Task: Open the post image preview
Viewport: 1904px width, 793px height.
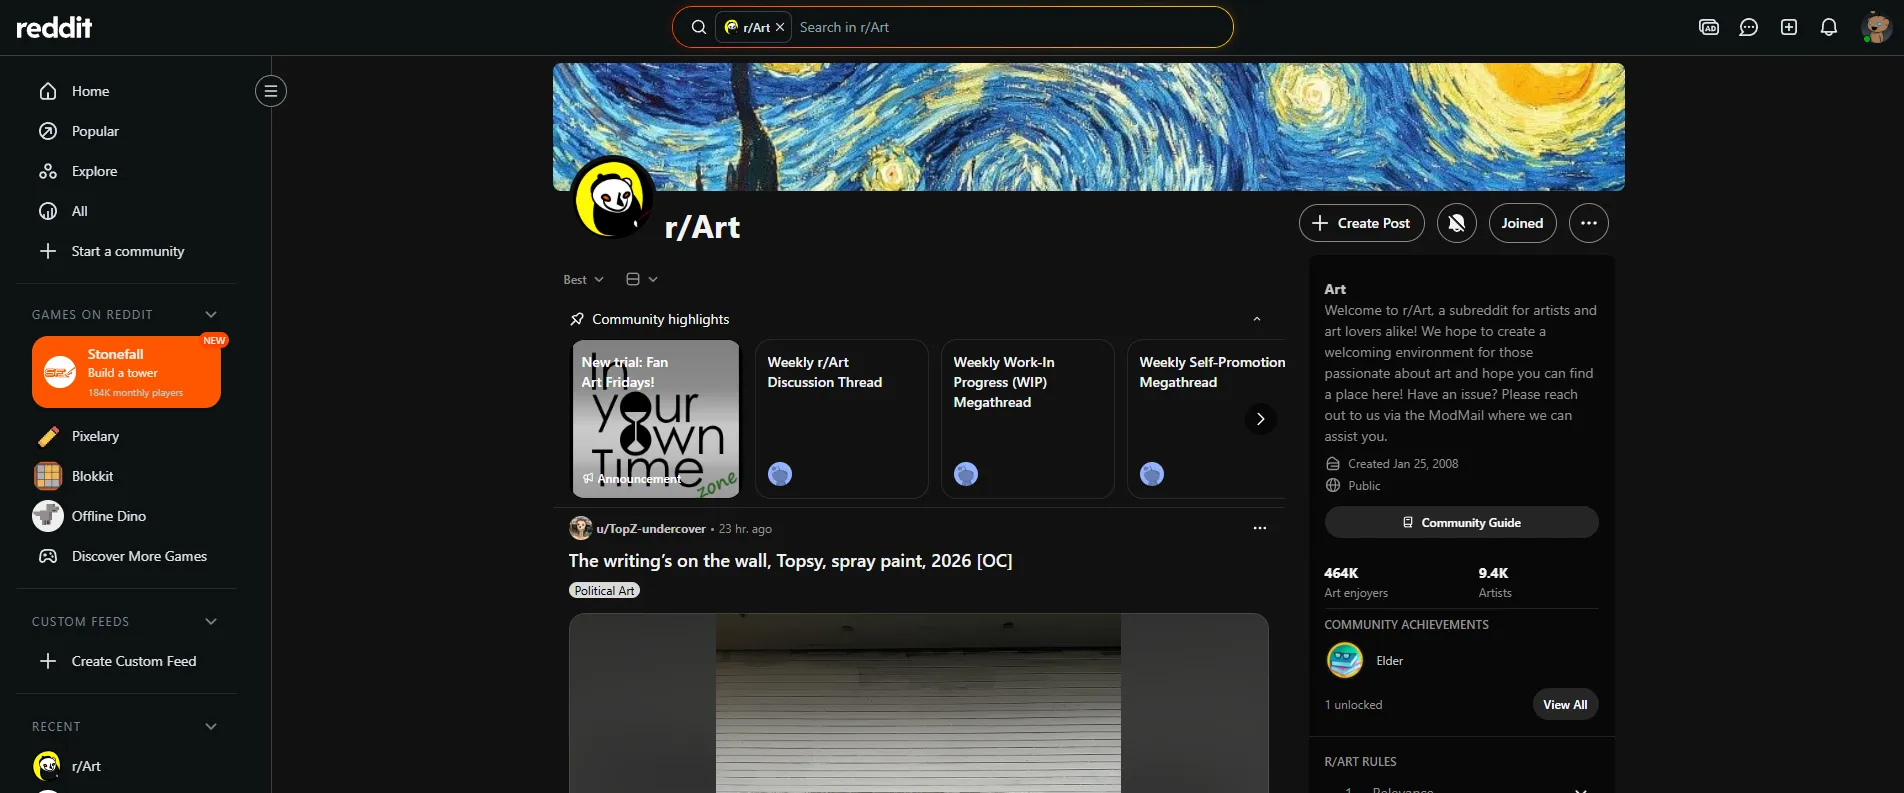Action: pyautogui.click(x=918, y=703)
